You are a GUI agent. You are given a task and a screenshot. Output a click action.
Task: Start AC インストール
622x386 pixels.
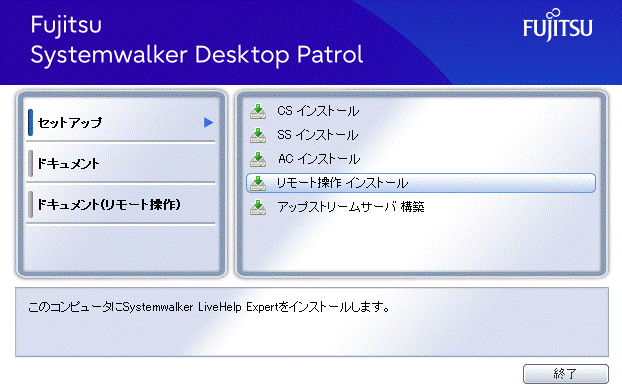tap(319, 159)
